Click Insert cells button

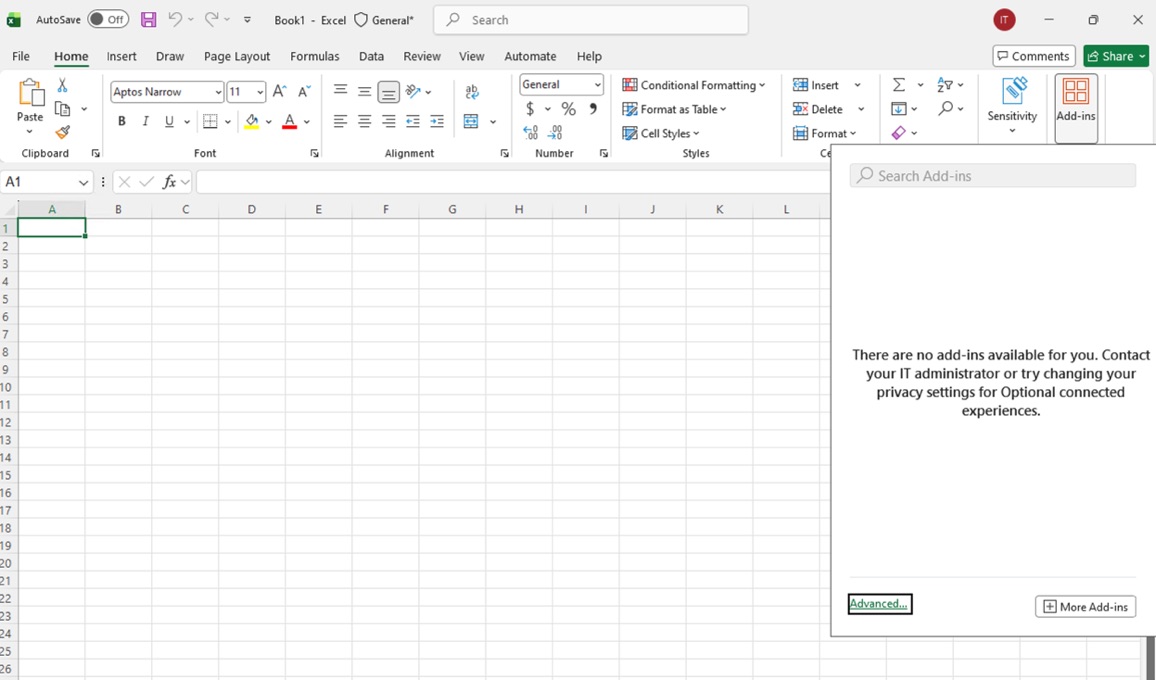tap(816, 85)
